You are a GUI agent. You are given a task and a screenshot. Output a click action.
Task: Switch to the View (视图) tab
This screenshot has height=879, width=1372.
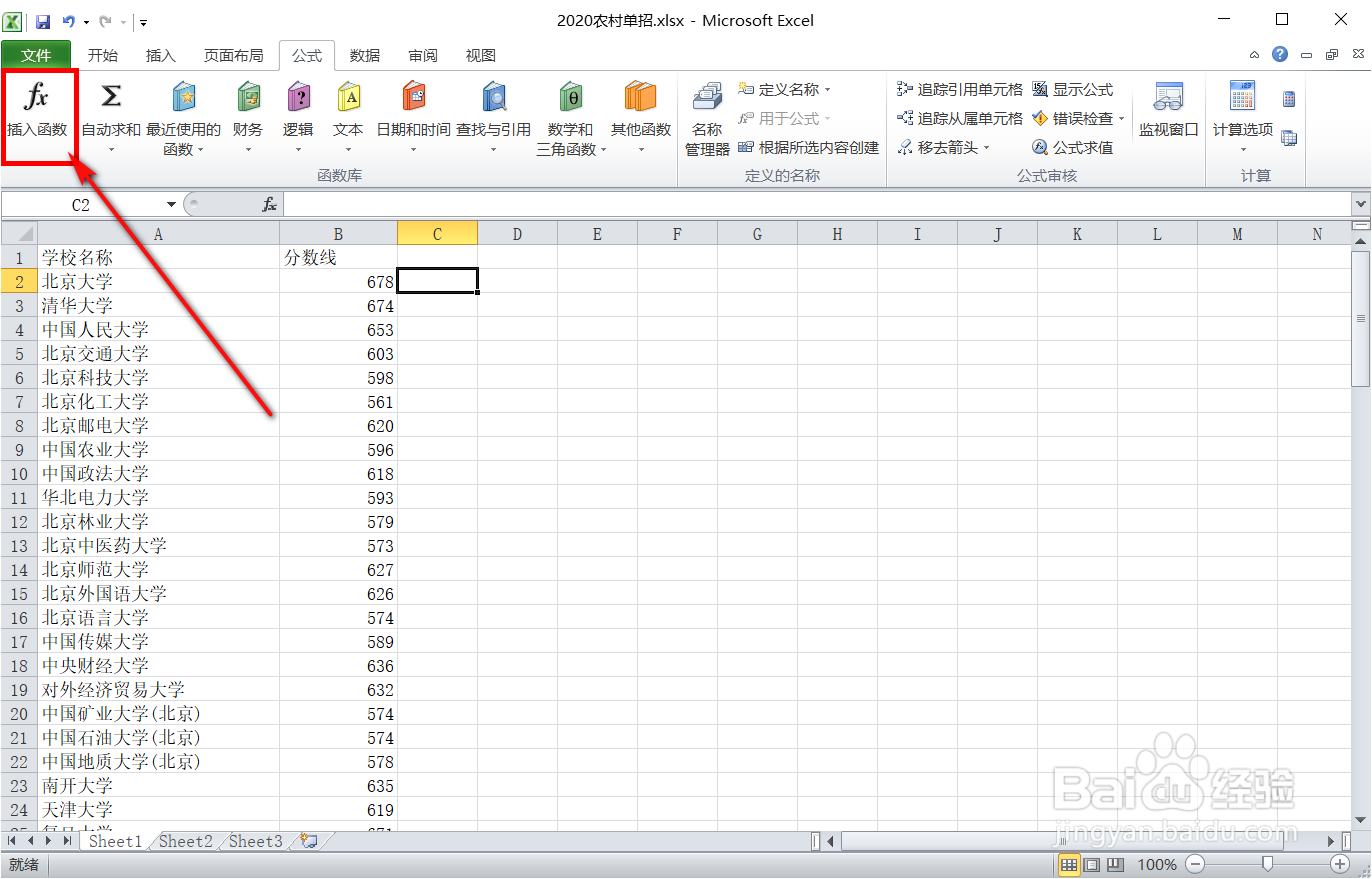pos(481,56)
